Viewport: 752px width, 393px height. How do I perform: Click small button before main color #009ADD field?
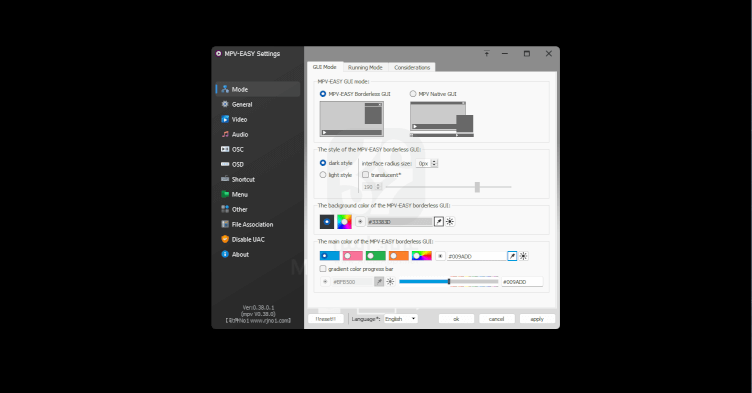coord(440,256)
